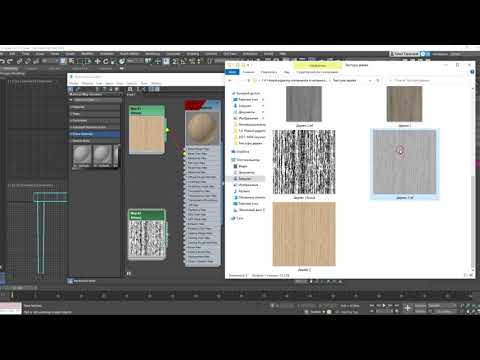Toggle Angle Snap in main toolbar
480x360 pixels.
(183, 61)
